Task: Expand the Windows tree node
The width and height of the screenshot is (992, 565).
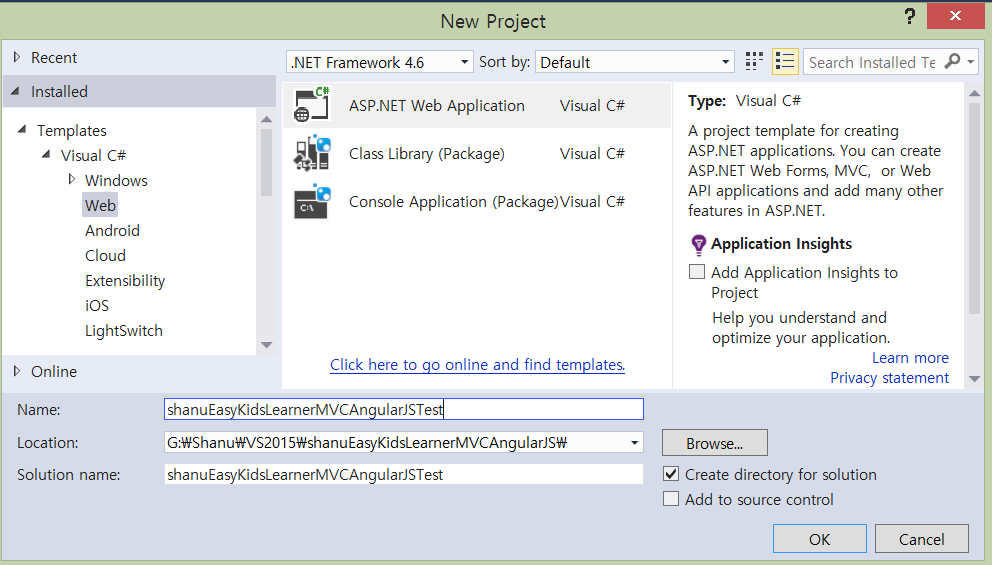Action: point(72,179)
